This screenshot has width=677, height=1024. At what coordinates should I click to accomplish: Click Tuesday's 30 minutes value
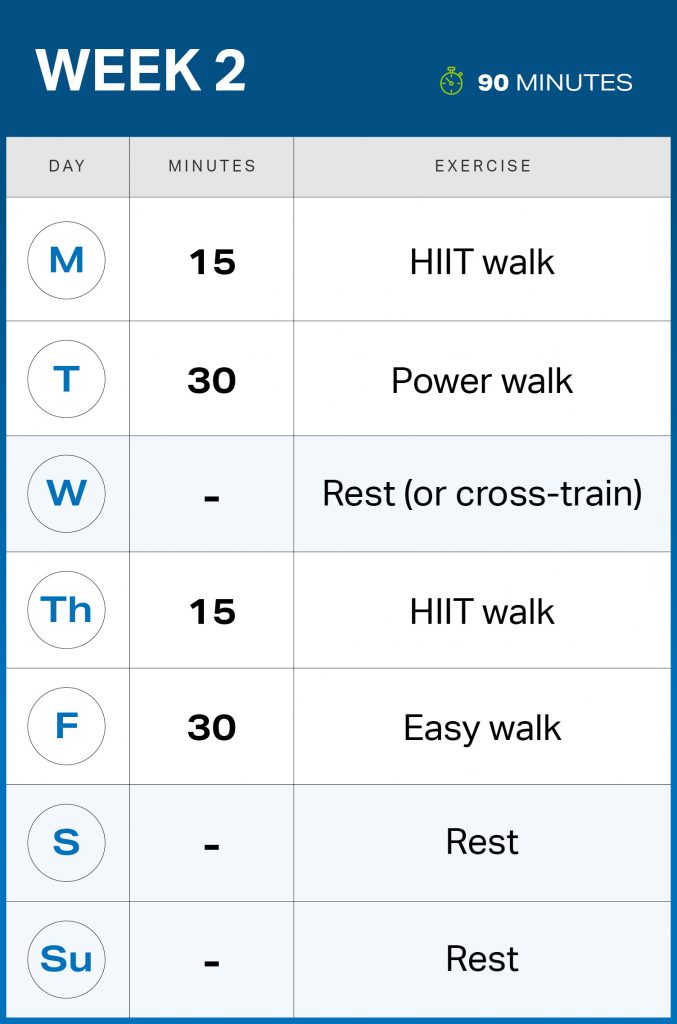point(212,380)
